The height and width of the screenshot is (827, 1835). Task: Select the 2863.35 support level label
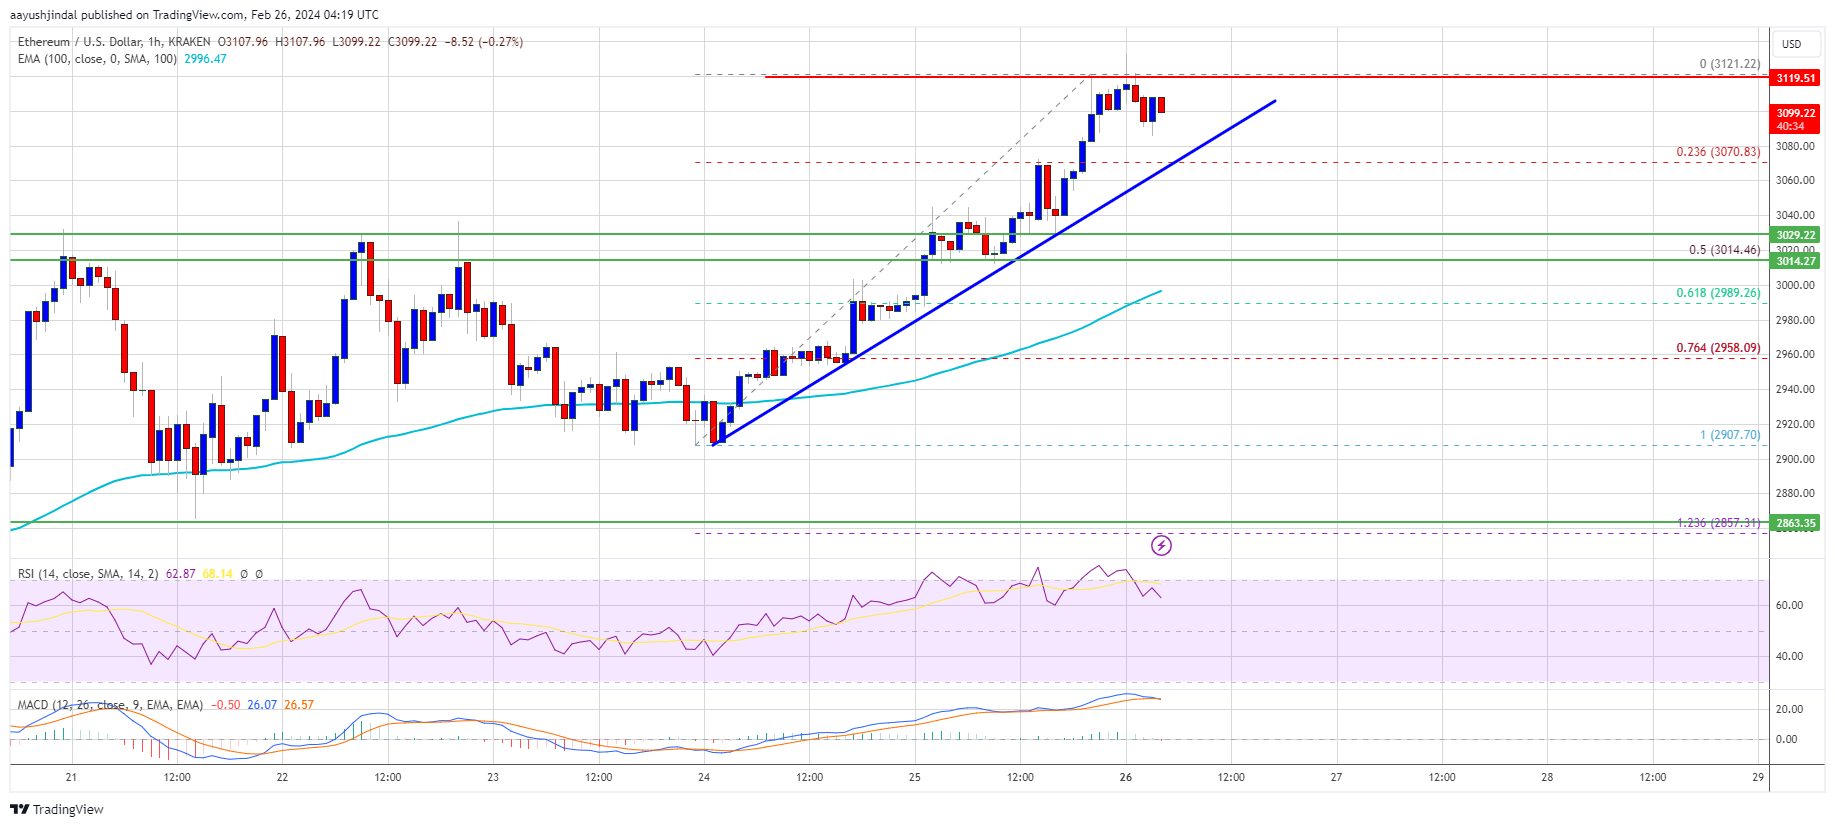click(1795, 523)
